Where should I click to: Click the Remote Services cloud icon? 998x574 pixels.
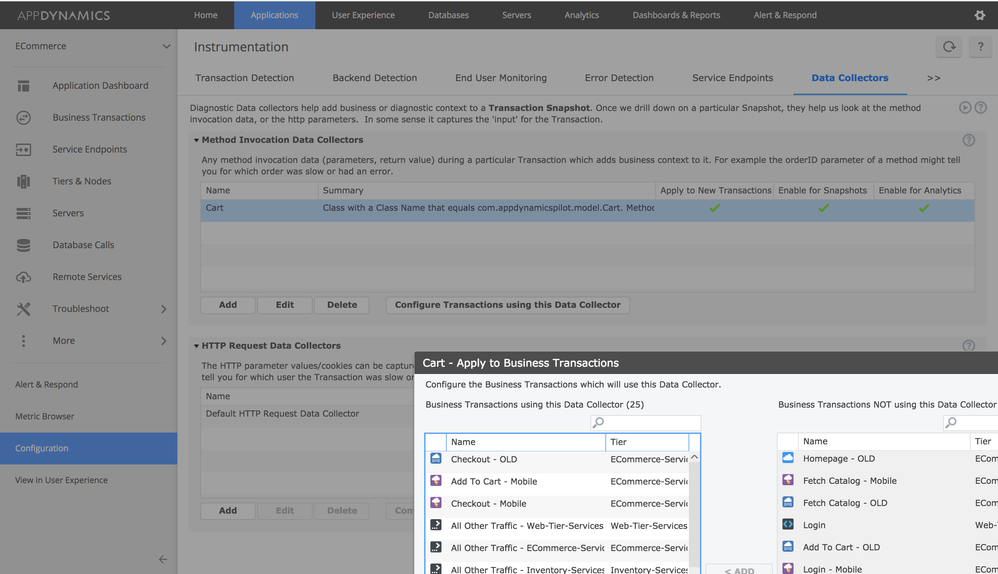[x=23, y=277]
